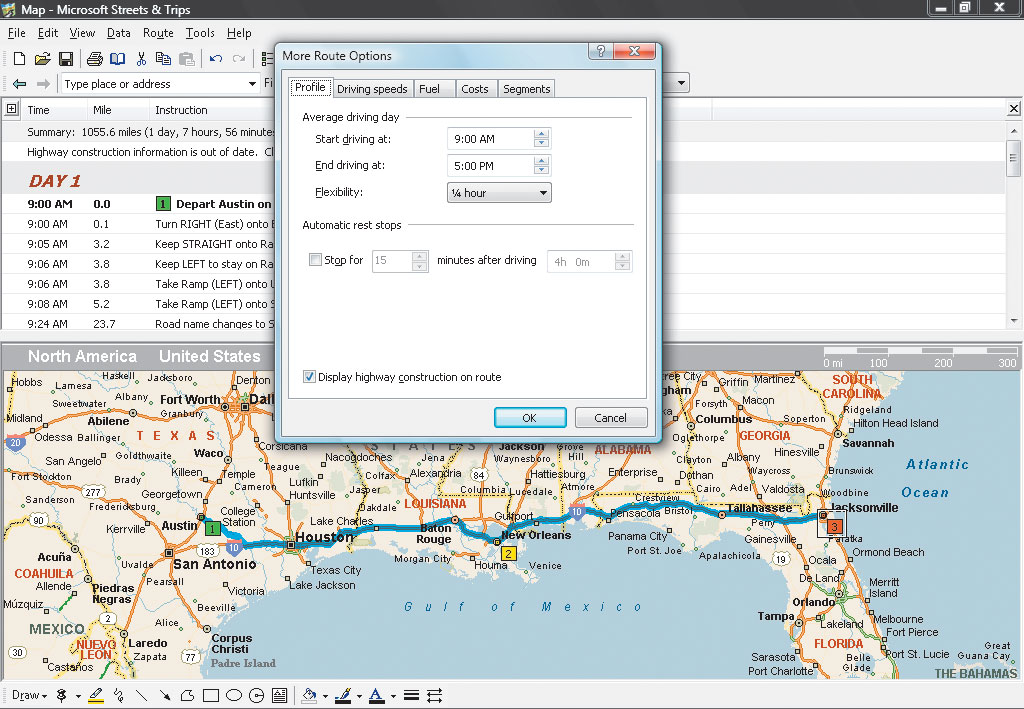Viewport: 1024px width, 709px height.
Task: Expand the Type place or address dropdown
Action: click(252, 84)
